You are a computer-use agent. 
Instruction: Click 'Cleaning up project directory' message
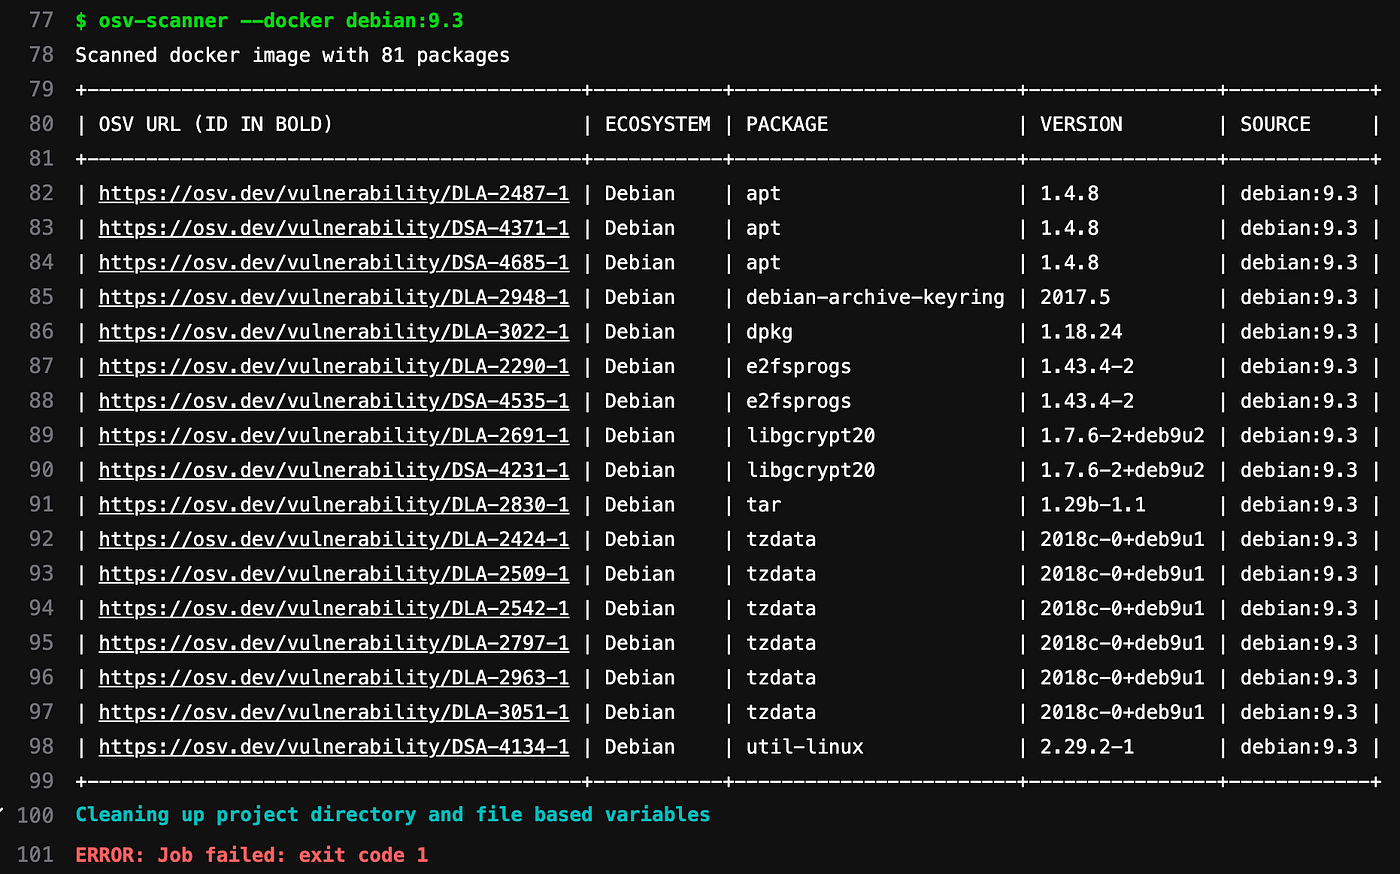(393, 814)
